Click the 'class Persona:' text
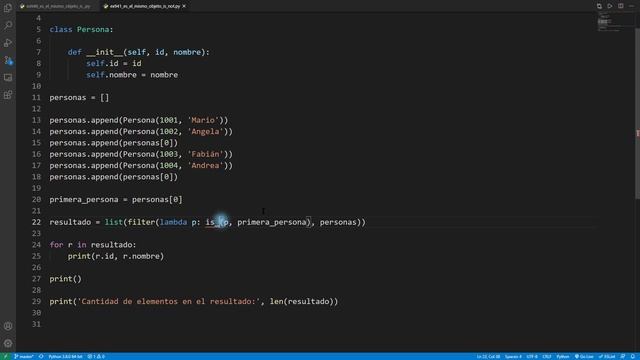Viewport: 640px width, 360px height. click(81, 29)
